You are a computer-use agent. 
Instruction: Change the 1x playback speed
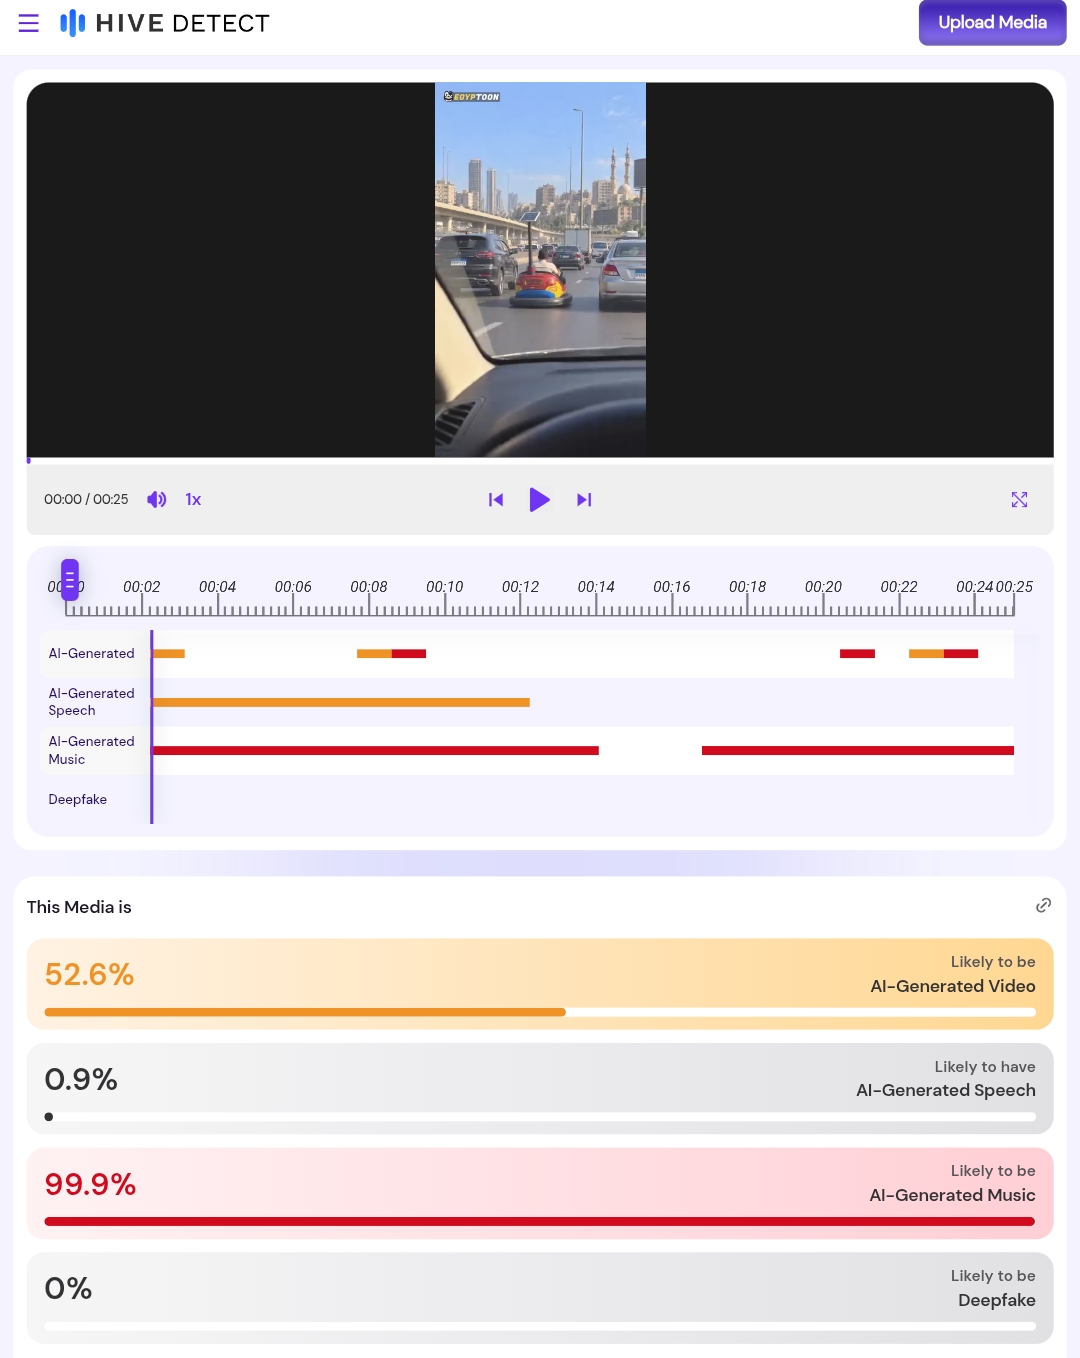193,499
